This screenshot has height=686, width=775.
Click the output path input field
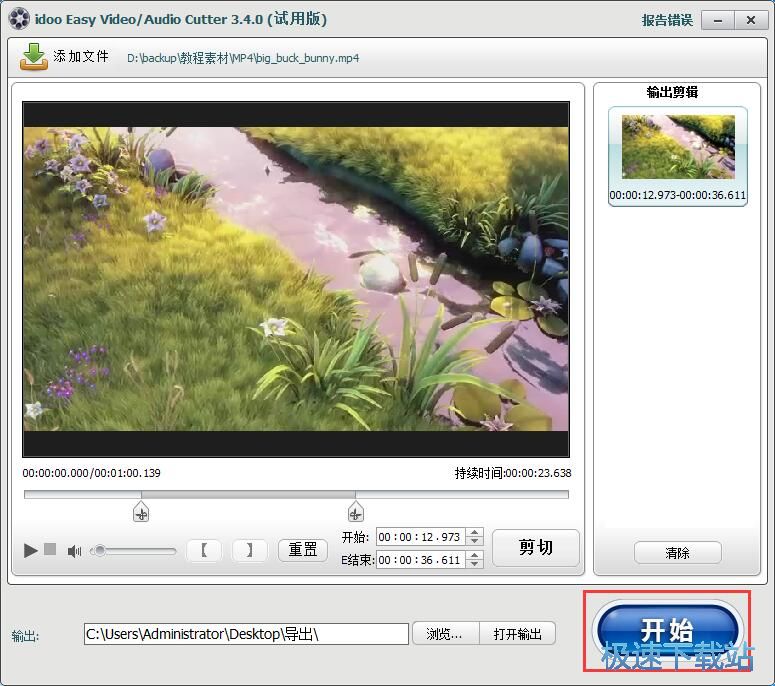coord(246,634)
